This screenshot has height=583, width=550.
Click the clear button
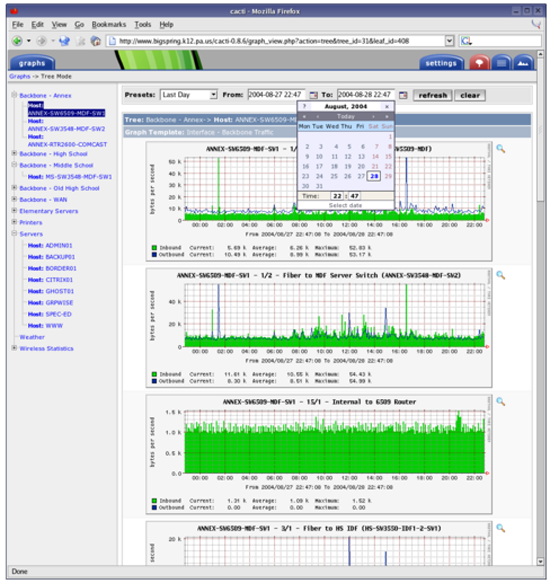tap(470, 95)
